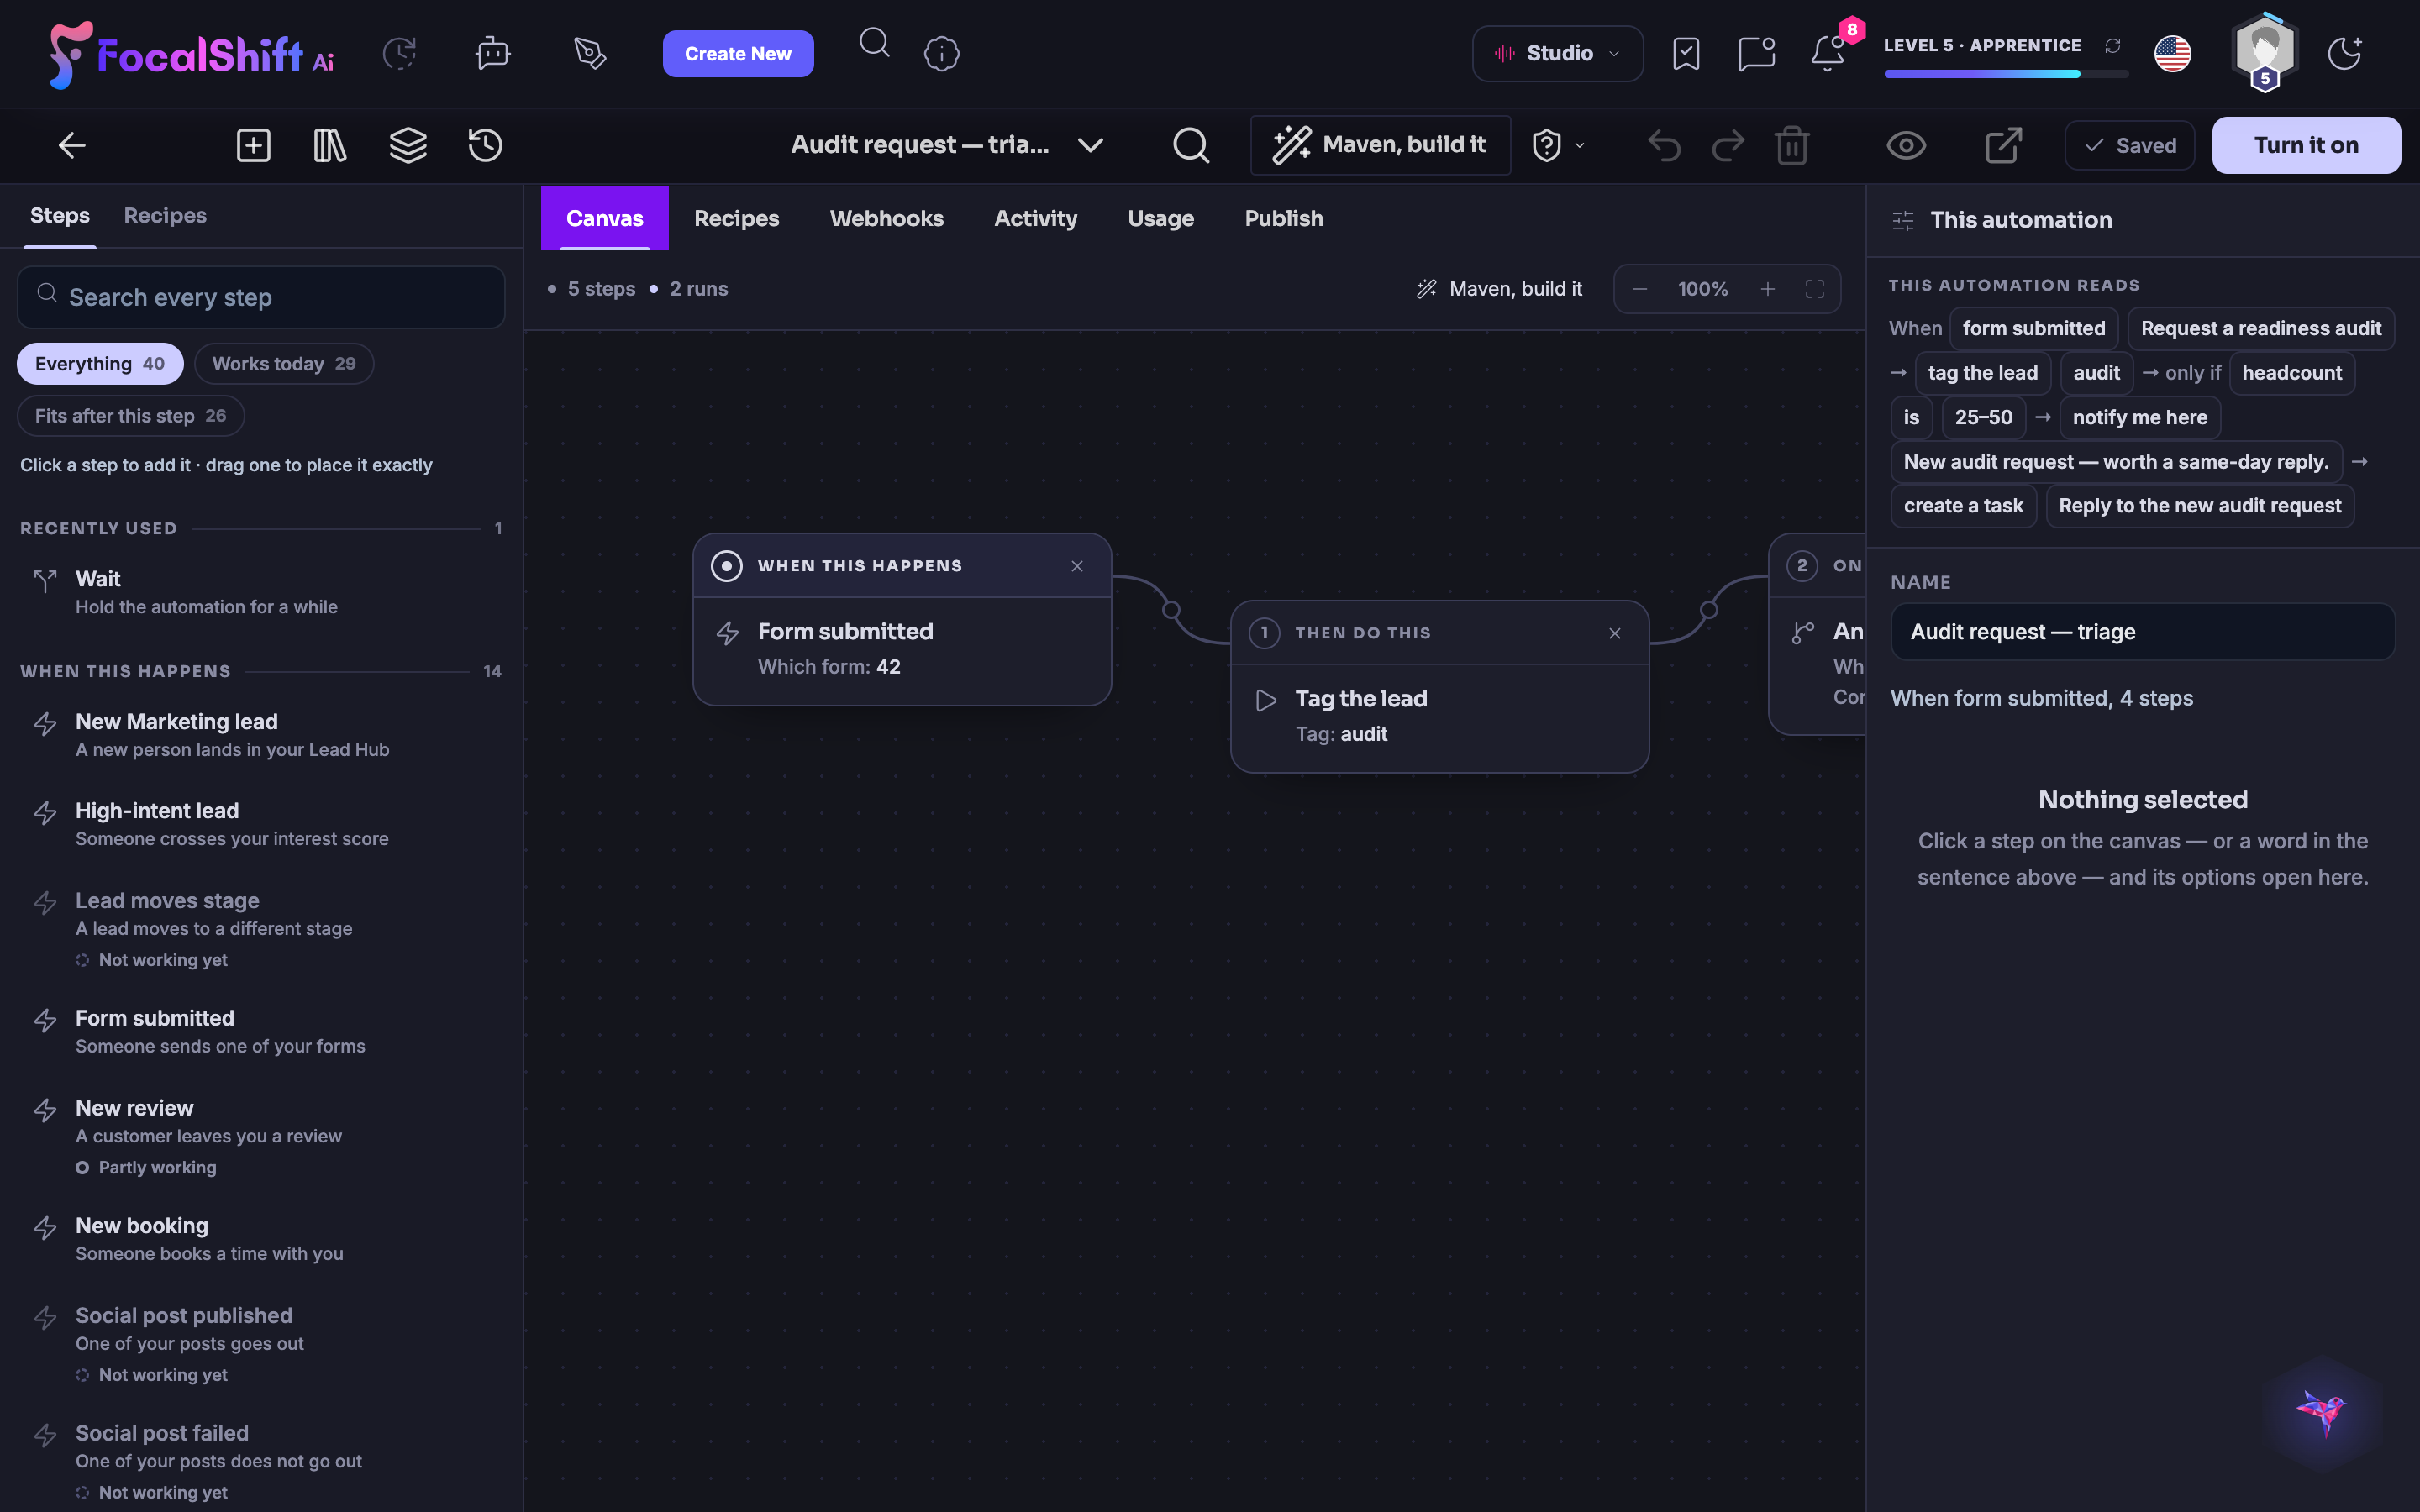This screenshot has width=2420, height=1512.
Task: Click canvas Maven, build it link
Action: tap(1499, 289)
